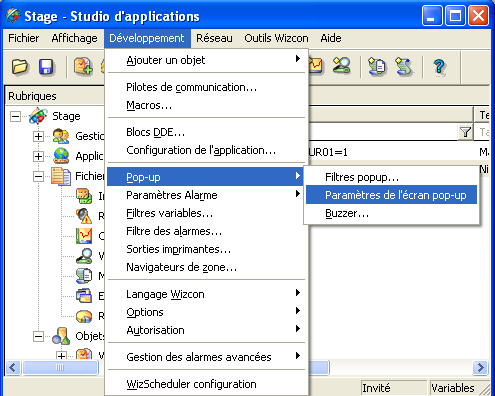Image resolution: width=495 pixels, height=396 pixels.
Task: Open the chart toolbar icon
Action: (316, 65)
